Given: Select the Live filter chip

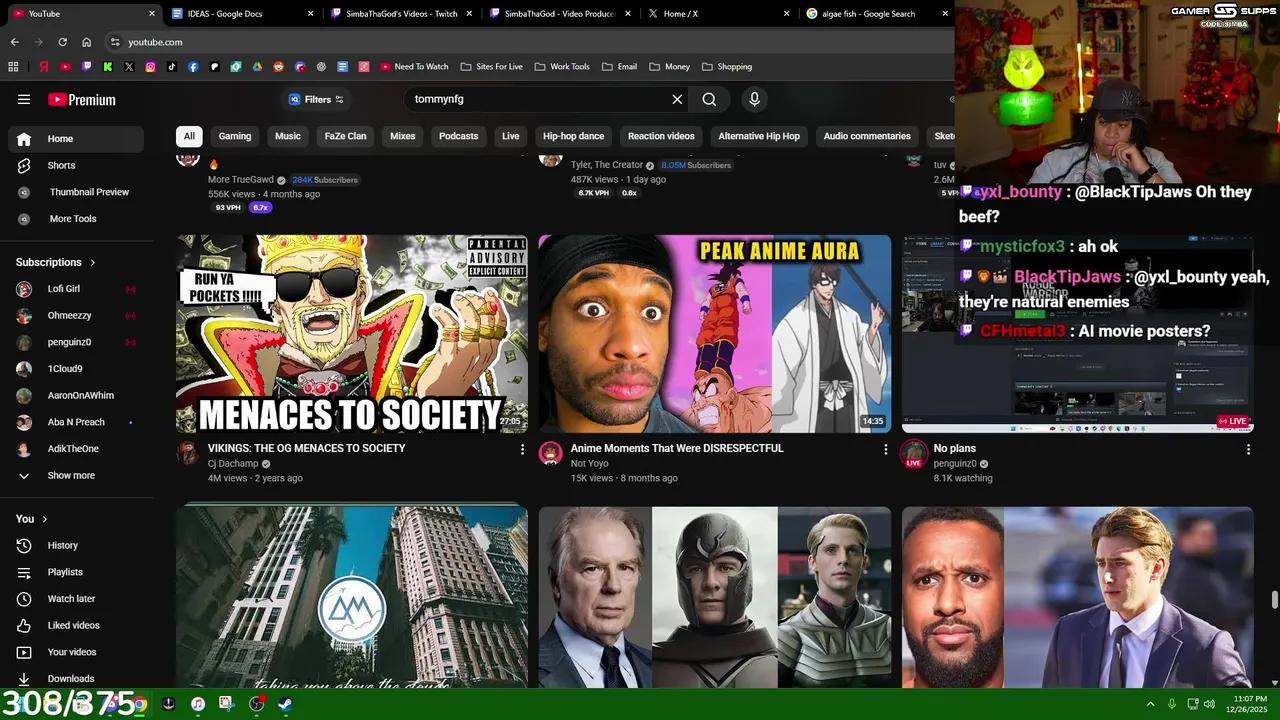Looking at the screenshot, I should click(511, 136).
